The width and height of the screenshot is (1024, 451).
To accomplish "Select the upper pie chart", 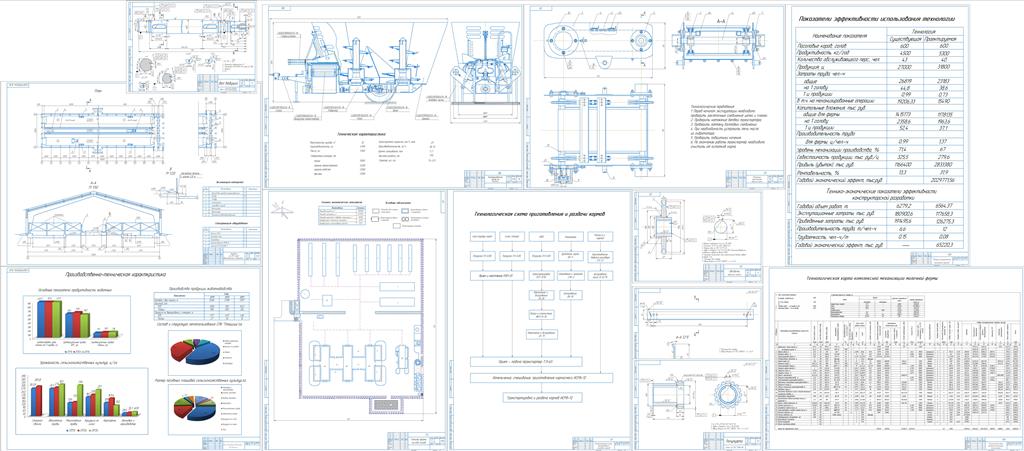I will tap(204, 352).
